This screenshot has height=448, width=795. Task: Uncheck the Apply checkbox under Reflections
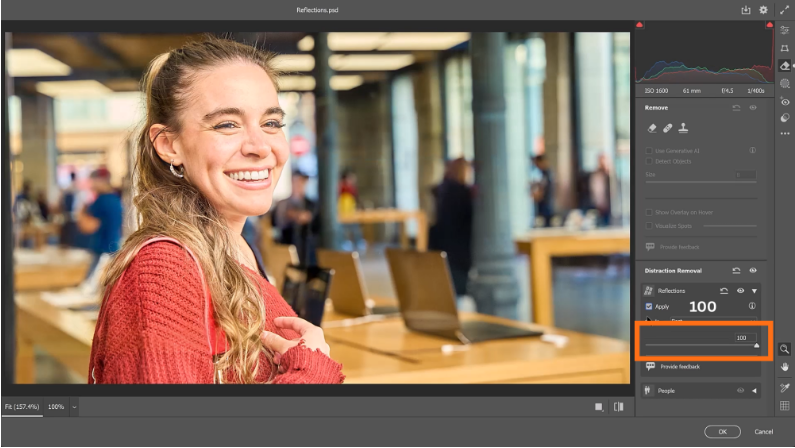pos(649,306)
